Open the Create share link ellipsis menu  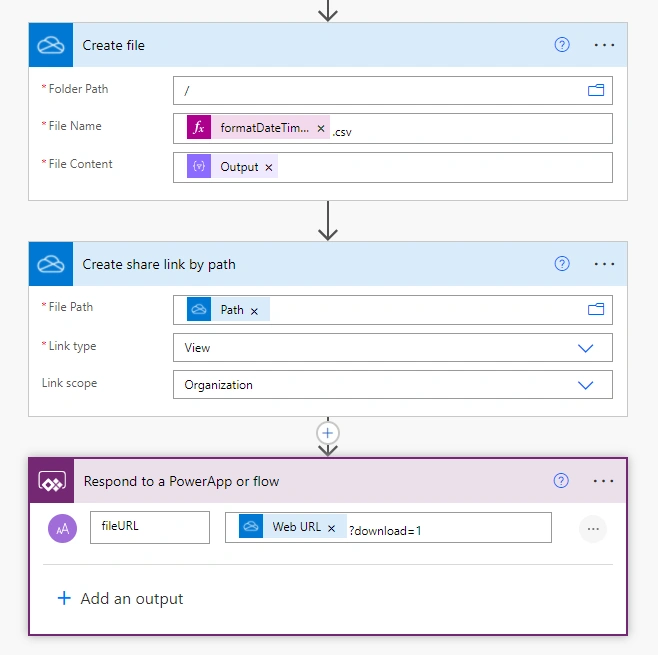click(604, 264)
